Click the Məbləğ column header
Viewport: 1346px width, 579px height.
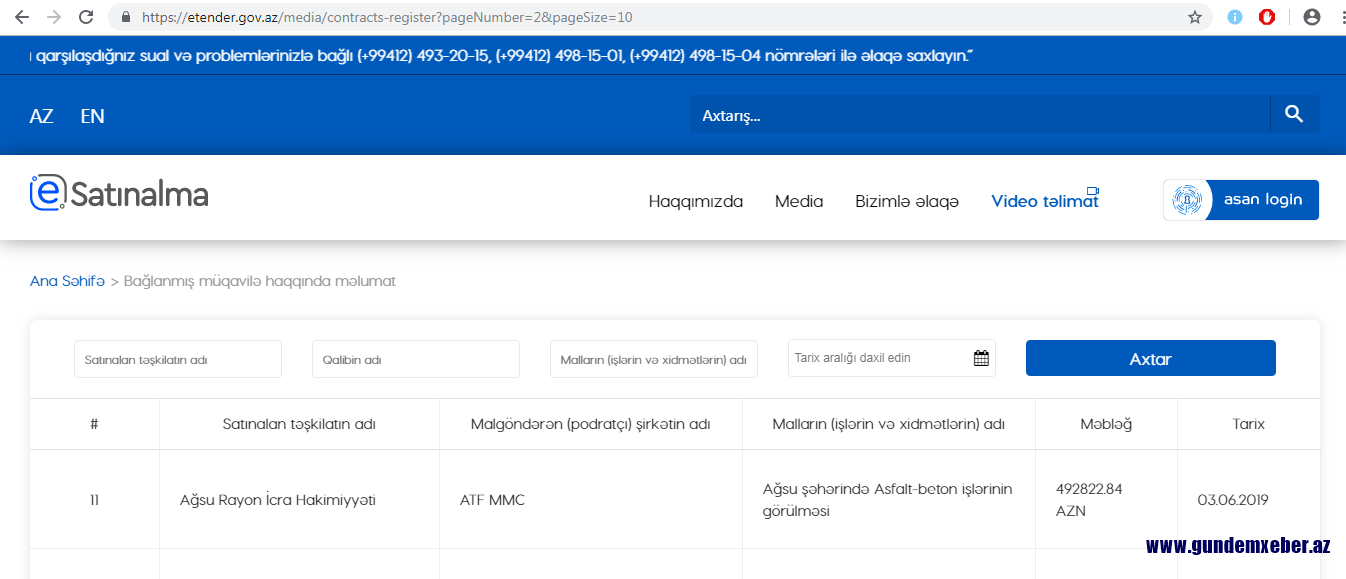click(1106, 424)
